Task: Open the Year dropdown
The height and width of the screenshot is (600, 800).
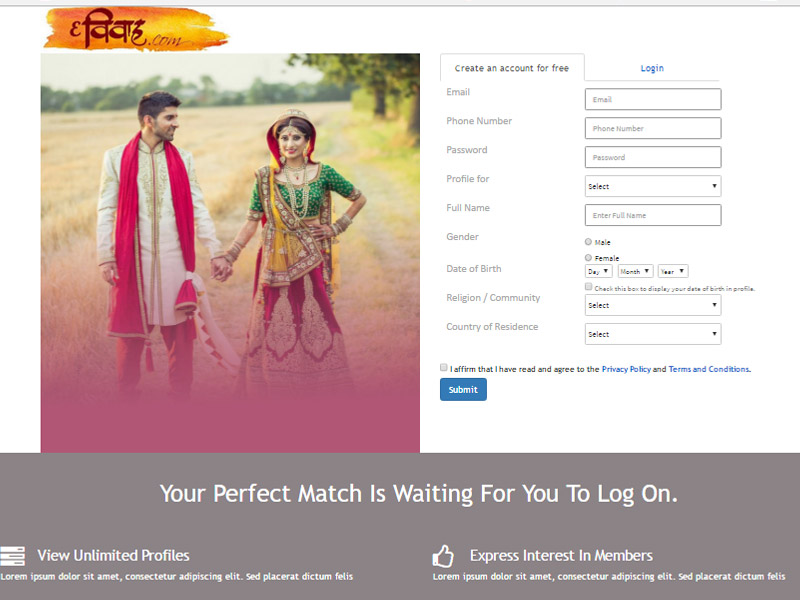Action: pyautogui.click(x=672, y=271)
